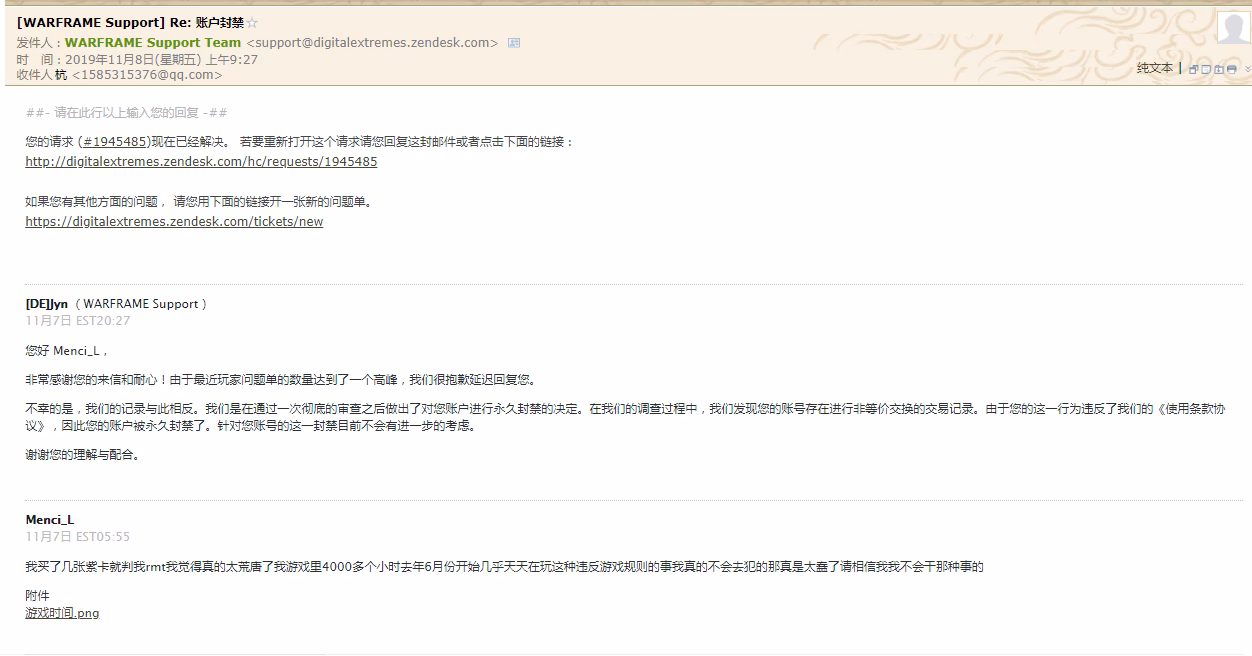
Task: Click agent name [DE]Jyn
Action: point(47,304)
